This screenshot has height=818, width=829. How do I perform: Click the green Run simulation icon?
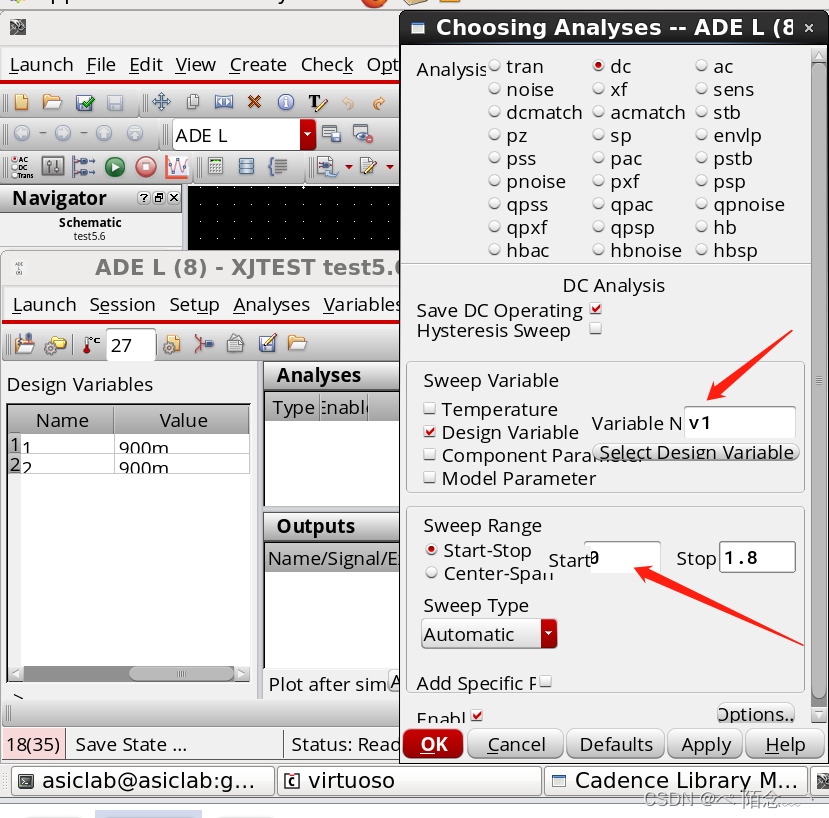coord(115,167)
